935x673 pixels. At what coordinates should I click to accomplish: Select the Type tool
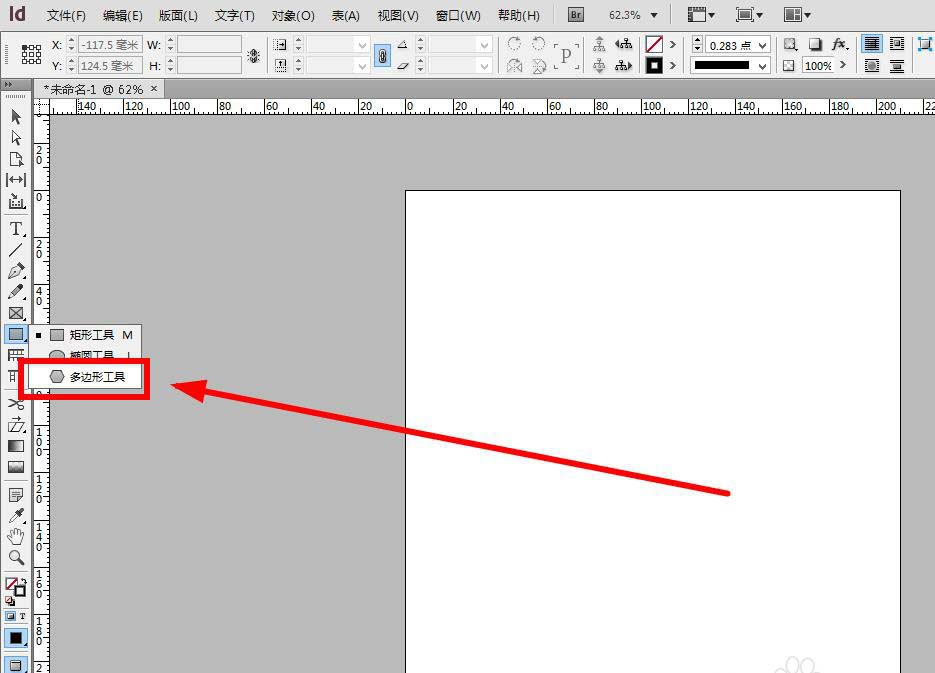pyautogui.click(x=16, y=229)
